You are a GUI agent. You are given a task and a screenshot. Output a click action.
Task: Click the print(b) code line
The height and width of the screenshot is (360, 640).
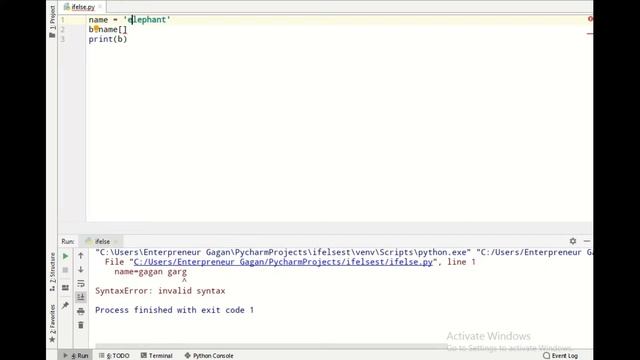coord(108,39)
